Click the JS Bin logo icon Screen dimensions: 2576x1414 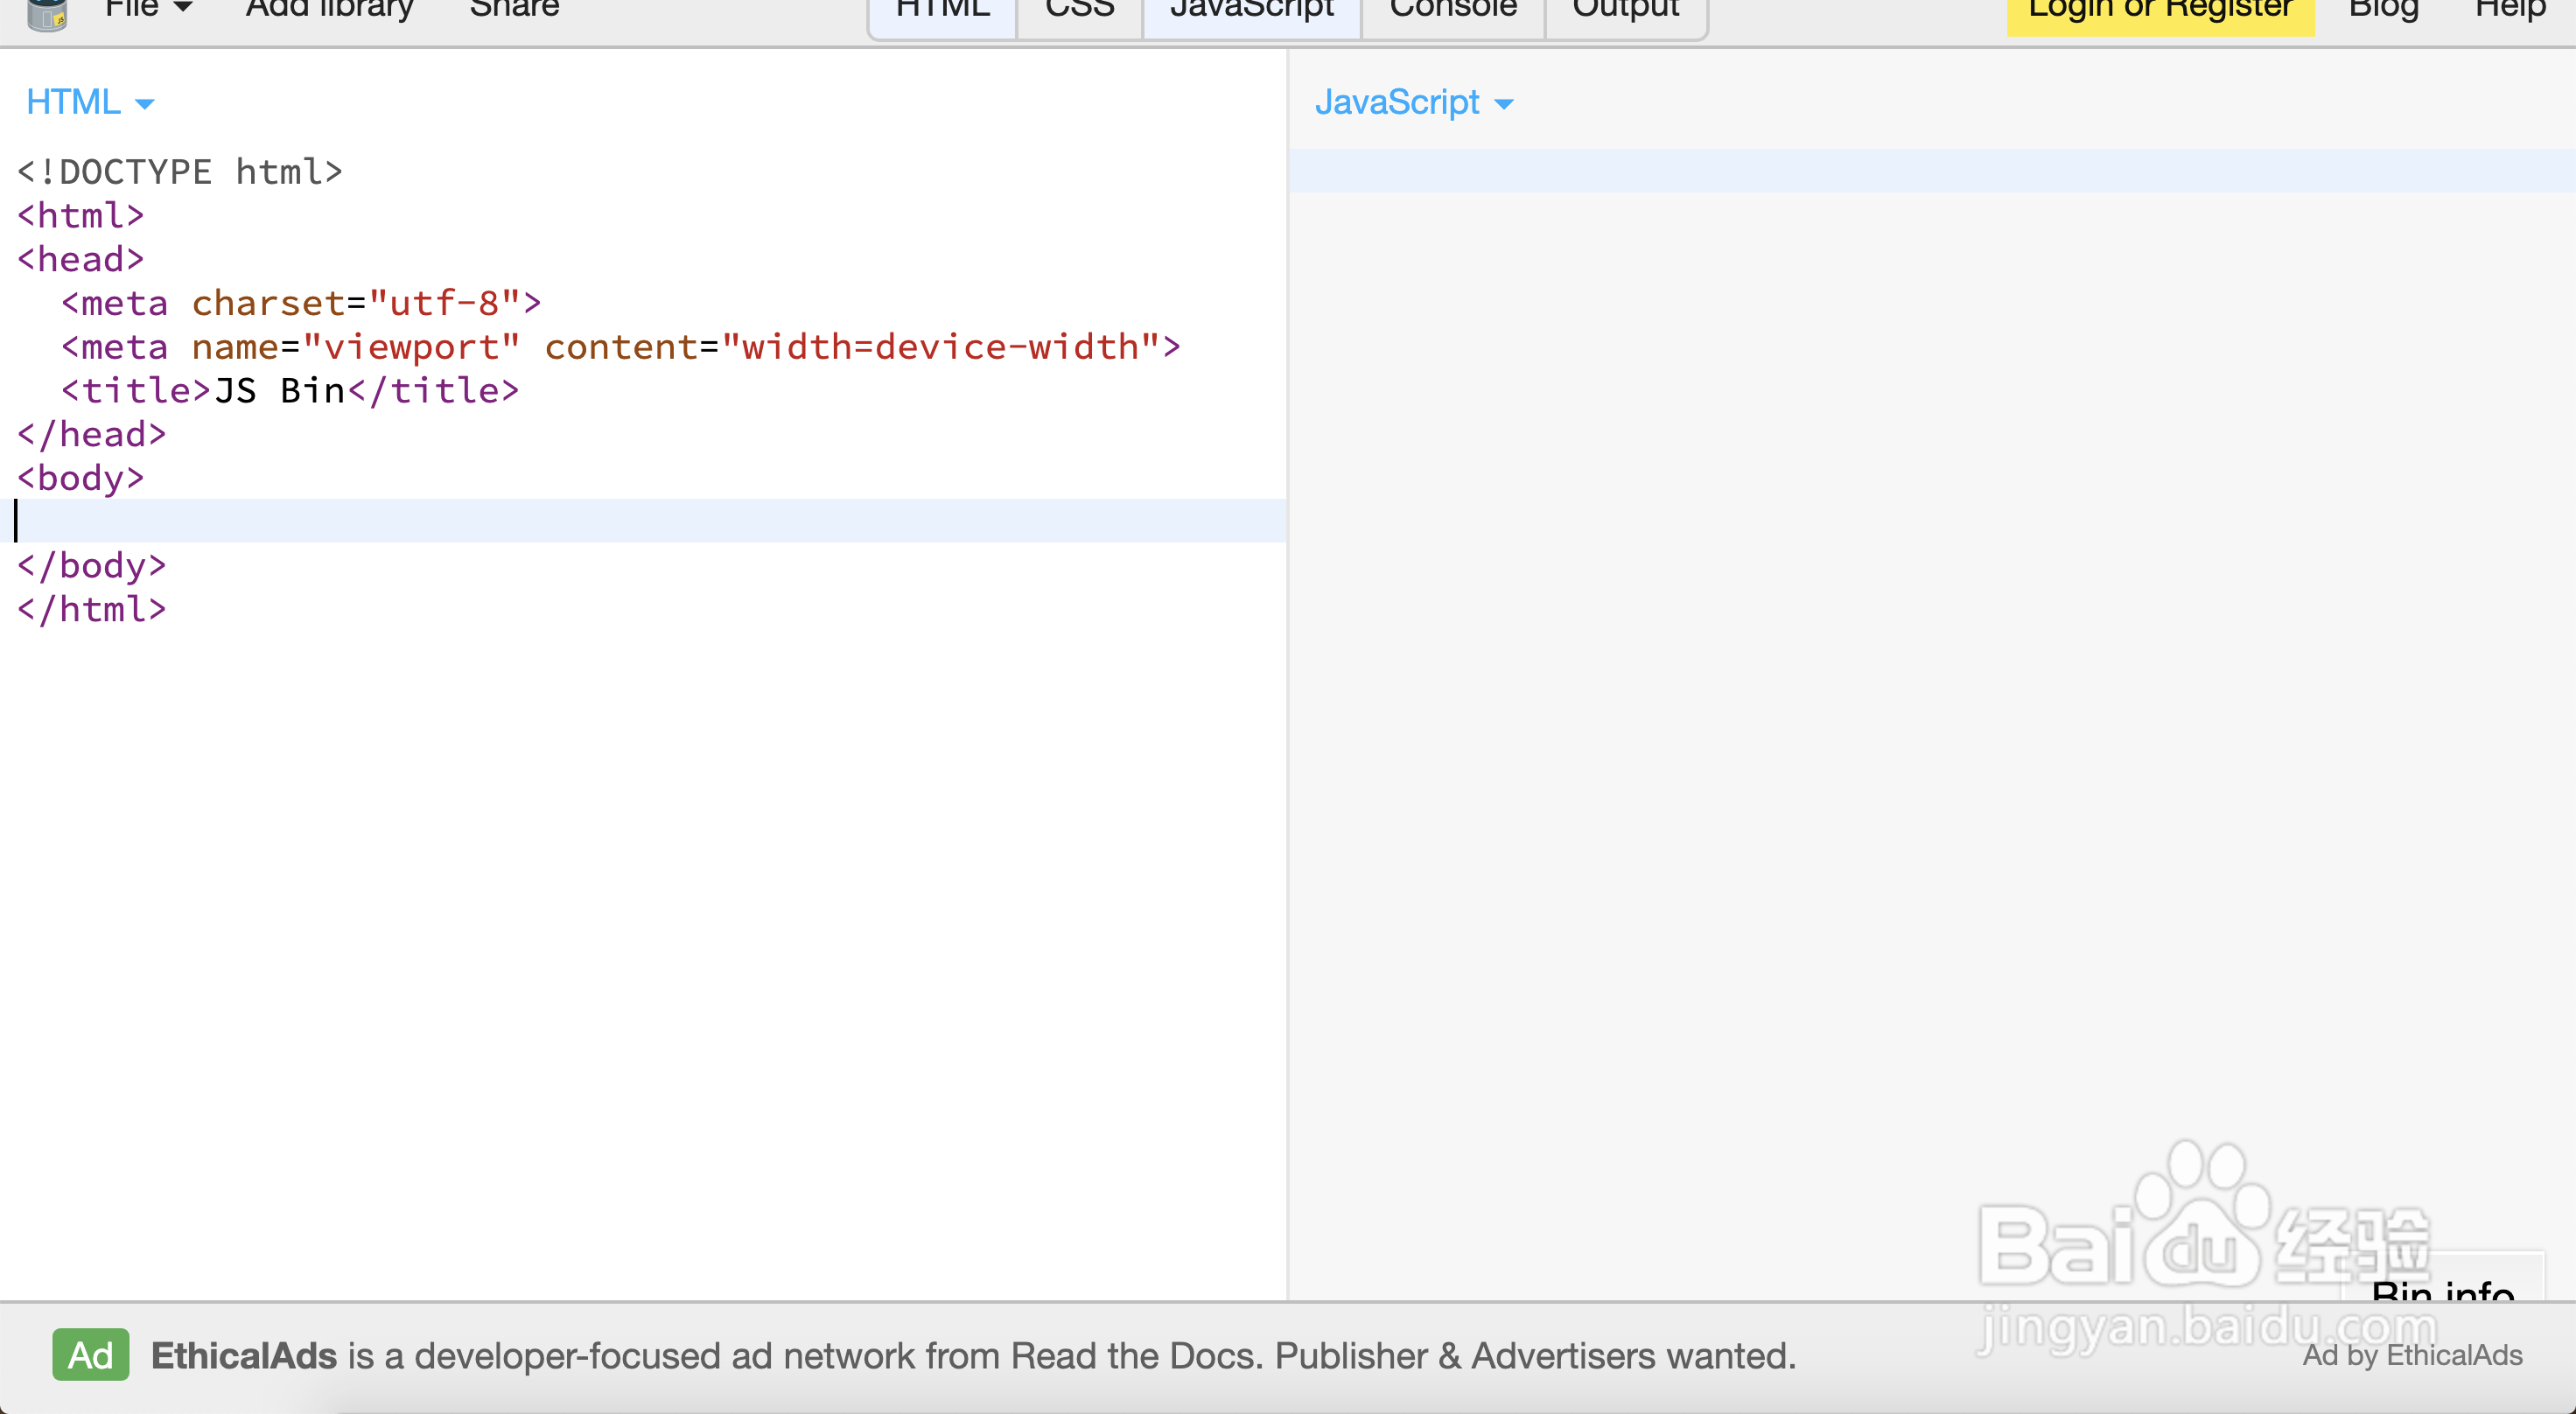pos(47,14)
